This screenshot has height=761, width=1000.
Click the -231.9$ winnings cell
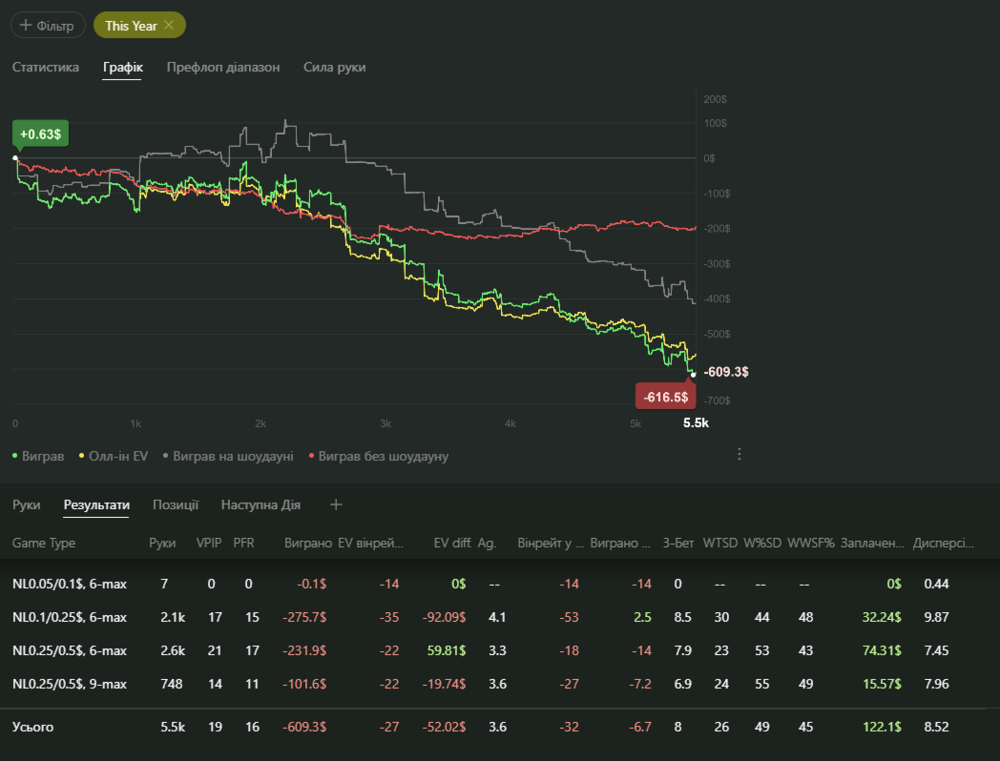(304, 650)
